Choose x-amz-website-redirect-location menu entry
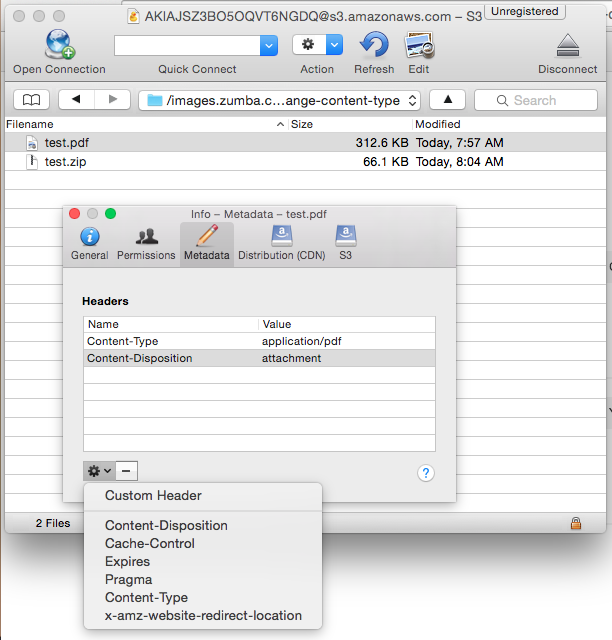Viewport: 612px width, 640px height. click(203, 615)
